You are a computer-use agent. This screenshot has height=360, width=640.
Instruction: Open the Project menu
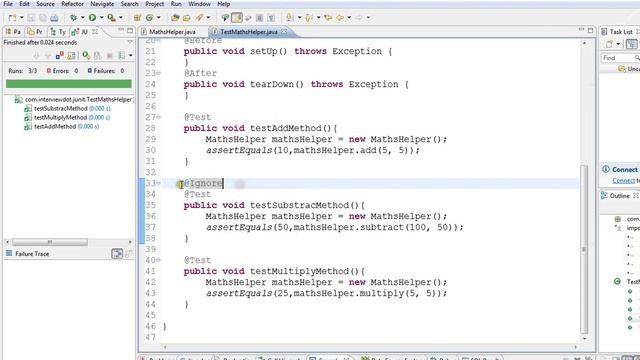coord(154,4)
